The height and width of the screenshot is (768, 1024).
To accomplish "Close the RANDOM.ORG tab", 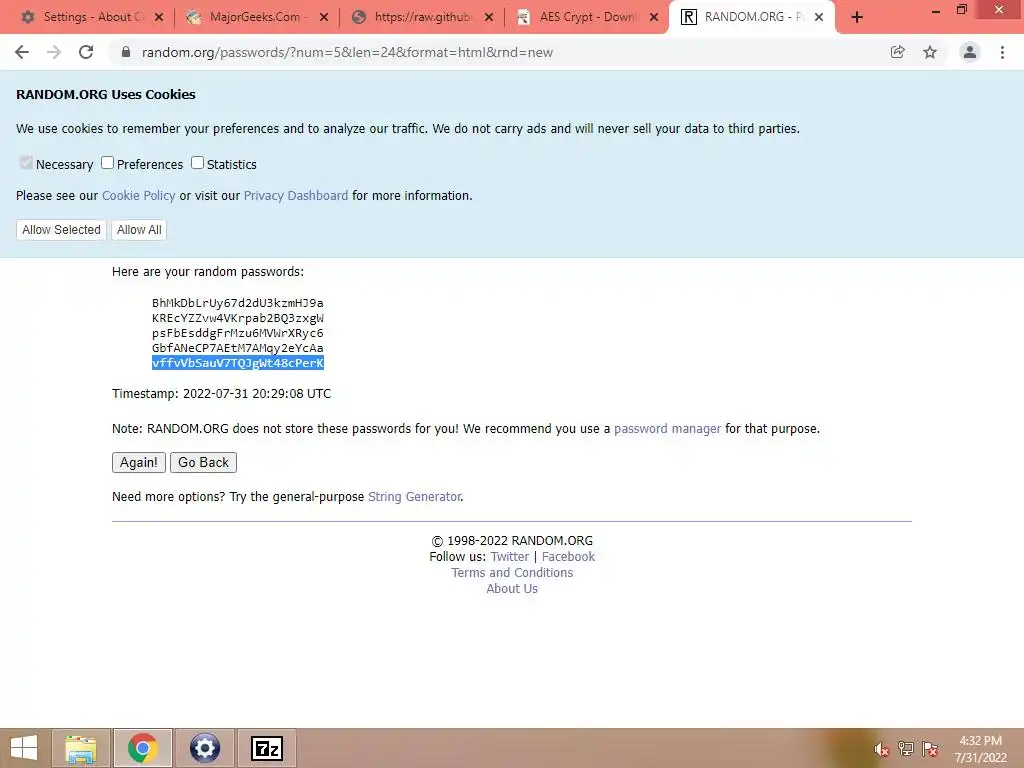I will point(819,17).
